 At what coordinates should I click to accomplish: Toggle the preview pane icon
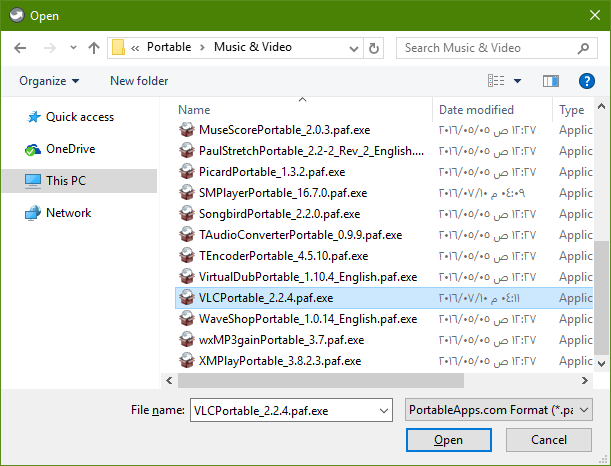pos(551,81)
